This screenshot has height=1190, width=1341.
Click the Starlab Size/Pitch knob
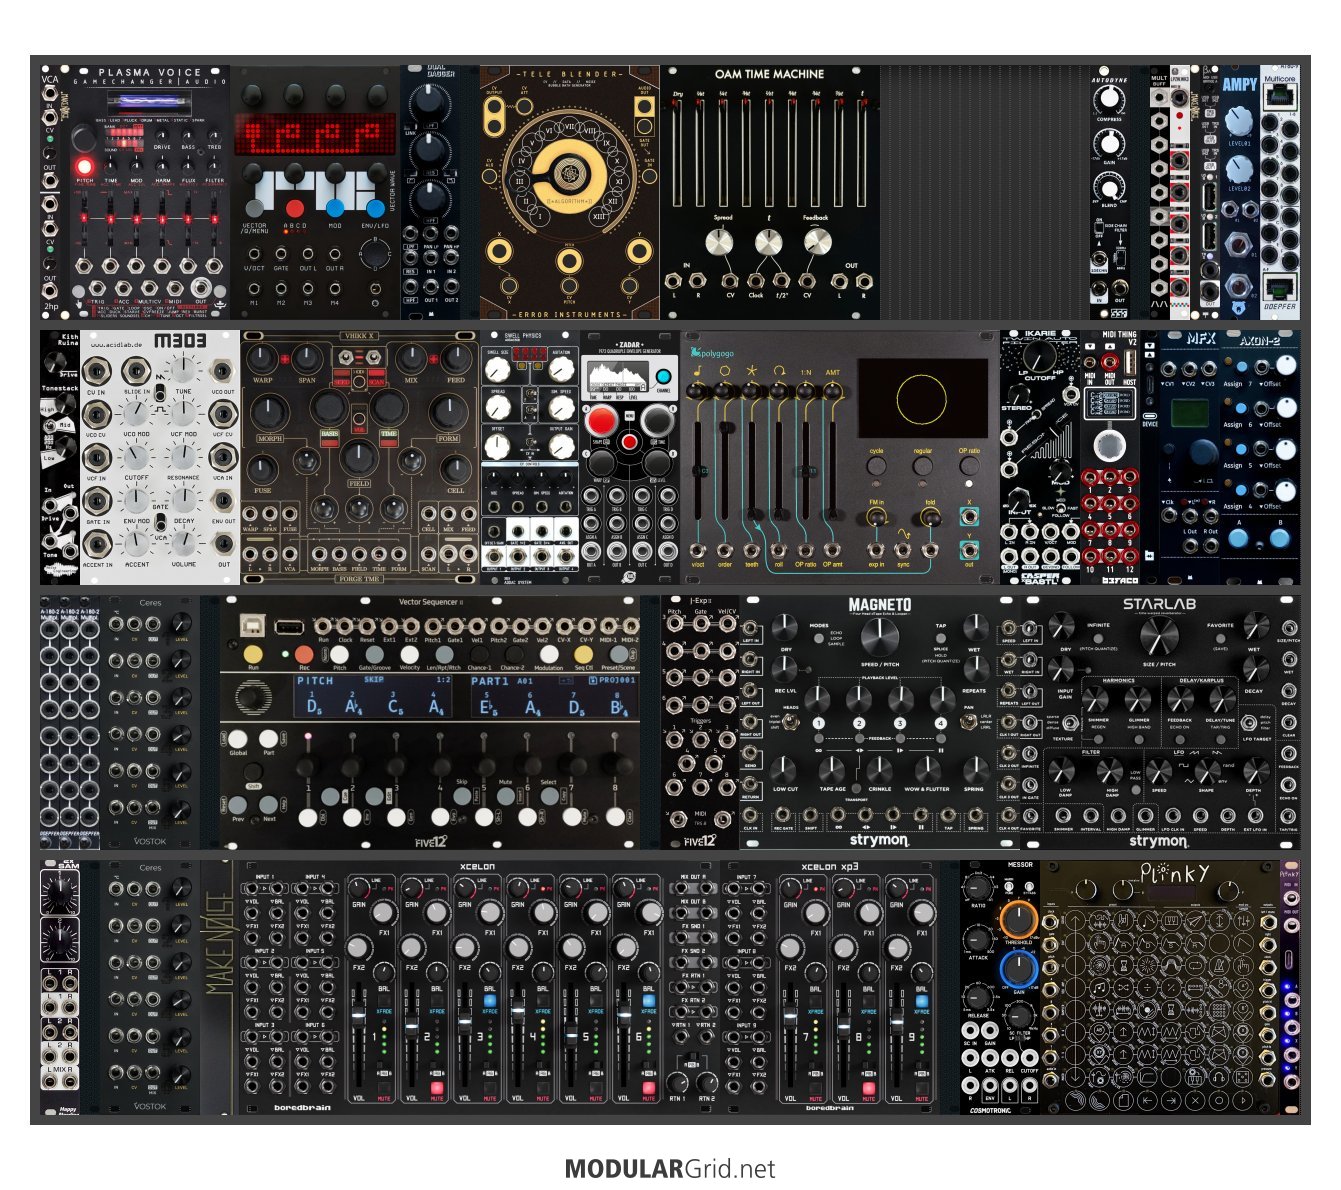pos(1158,636)
